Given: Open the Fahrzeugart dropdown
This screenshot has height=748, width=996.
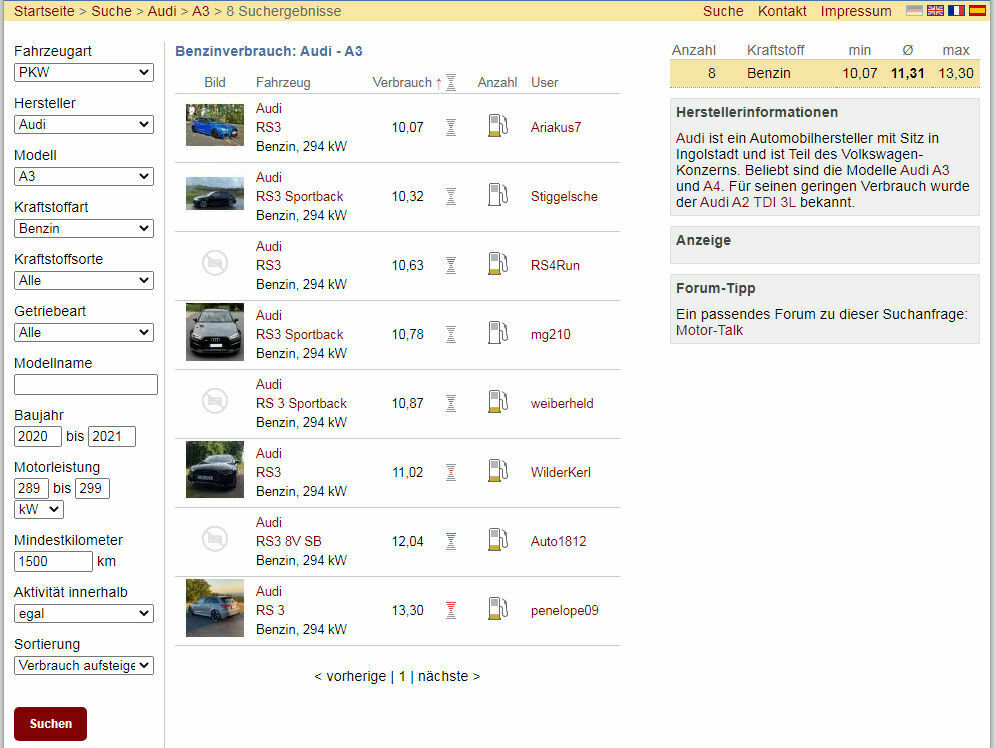Looking at the screenshot, I should 84,73.
